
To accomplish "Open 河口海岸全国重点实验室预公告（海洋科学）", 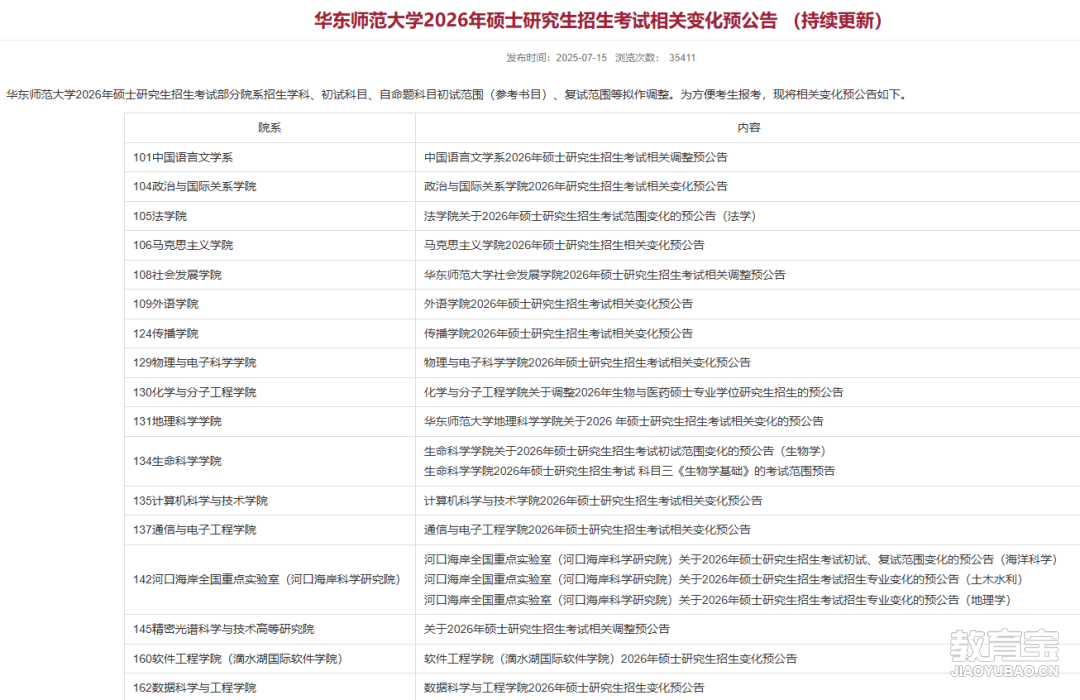I will click(x=740, y=559).
